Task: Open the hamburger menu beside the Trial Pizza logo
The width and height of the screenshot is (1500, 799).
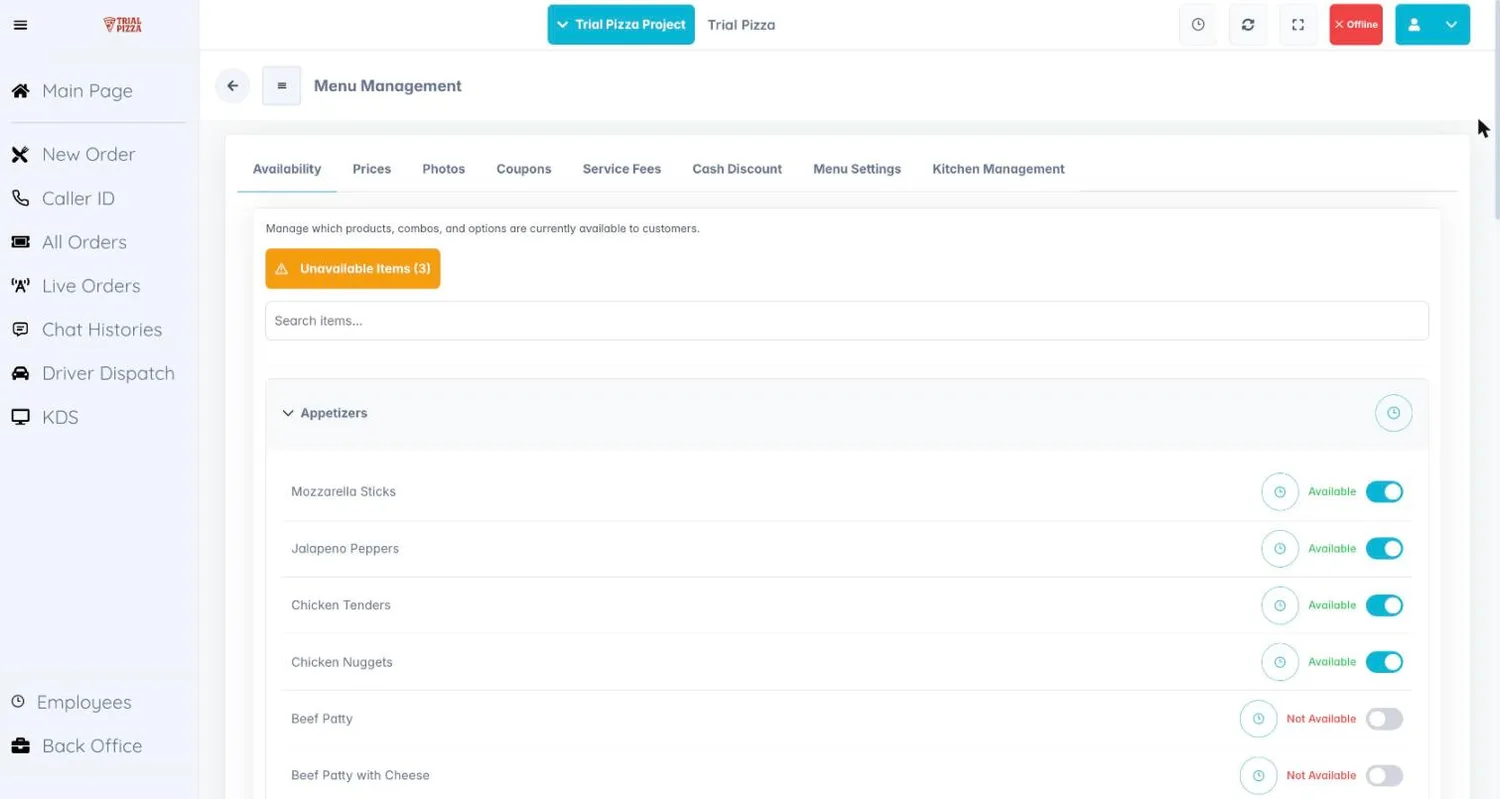Action: (20, 25)
